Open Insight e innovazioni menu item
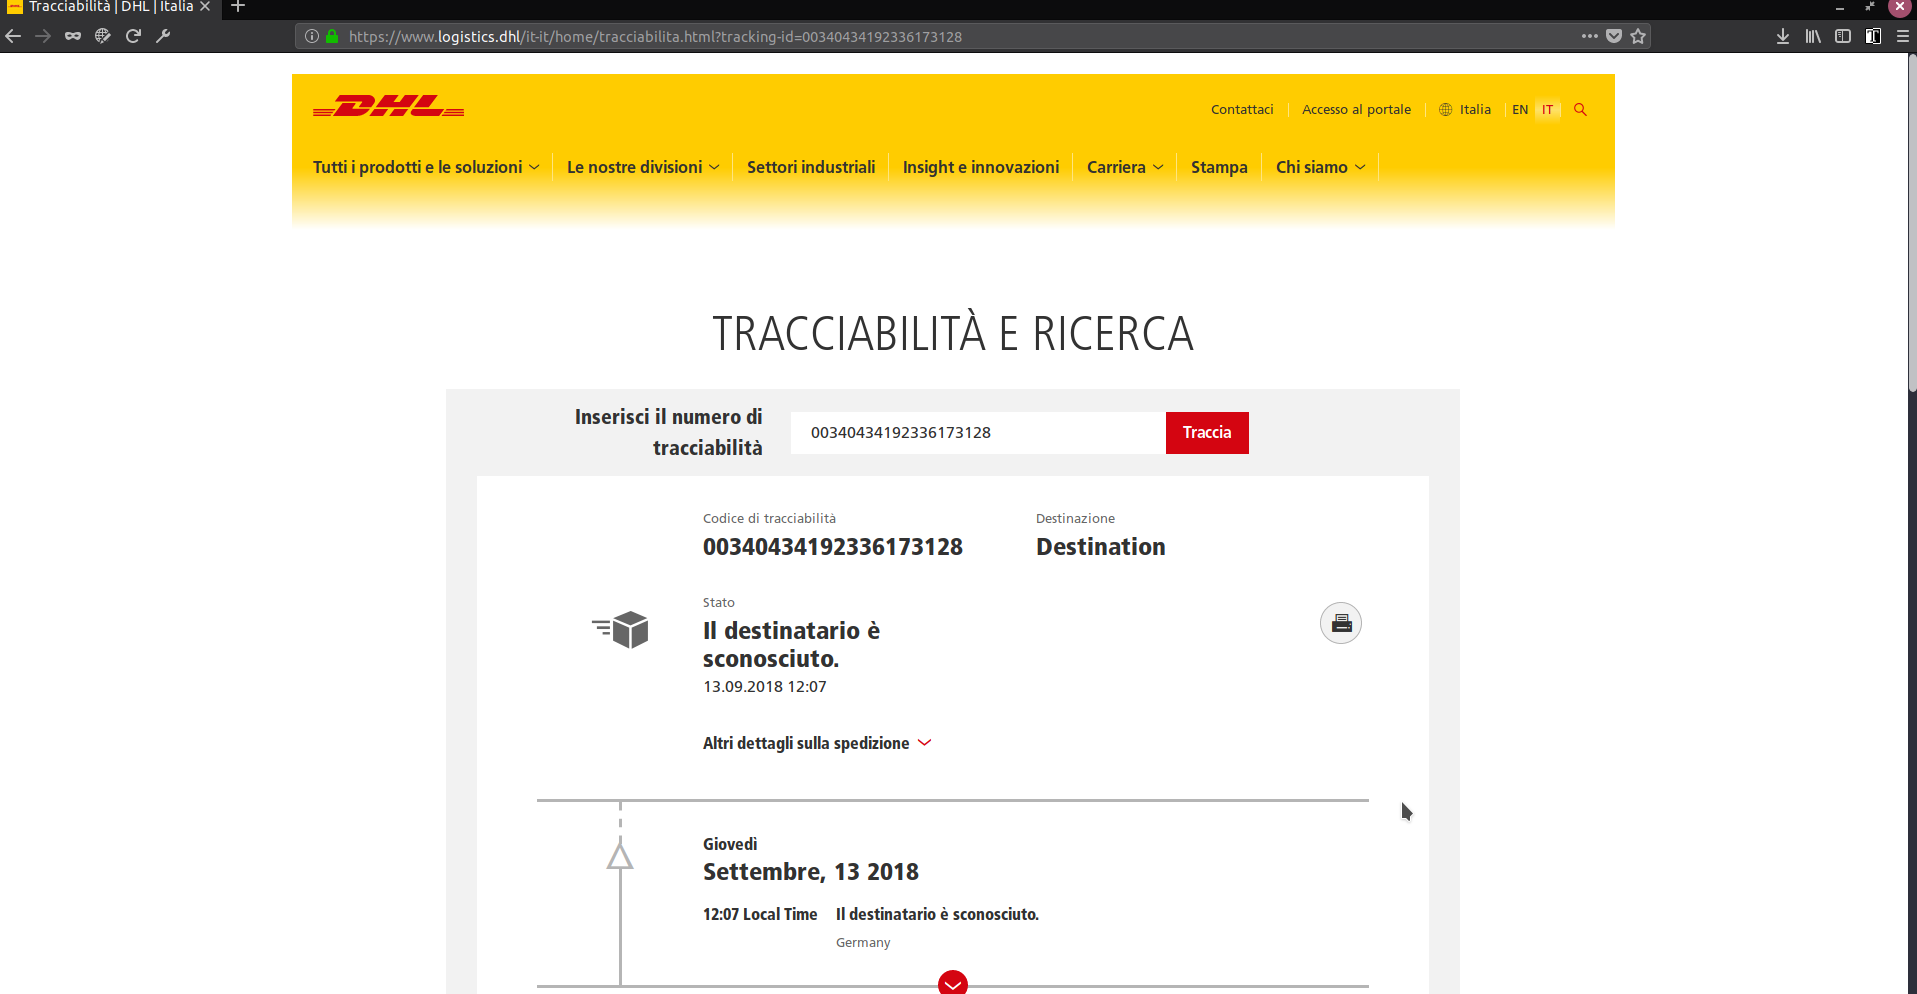This screenshot has height=994, width=1917. tap(981, 167)
